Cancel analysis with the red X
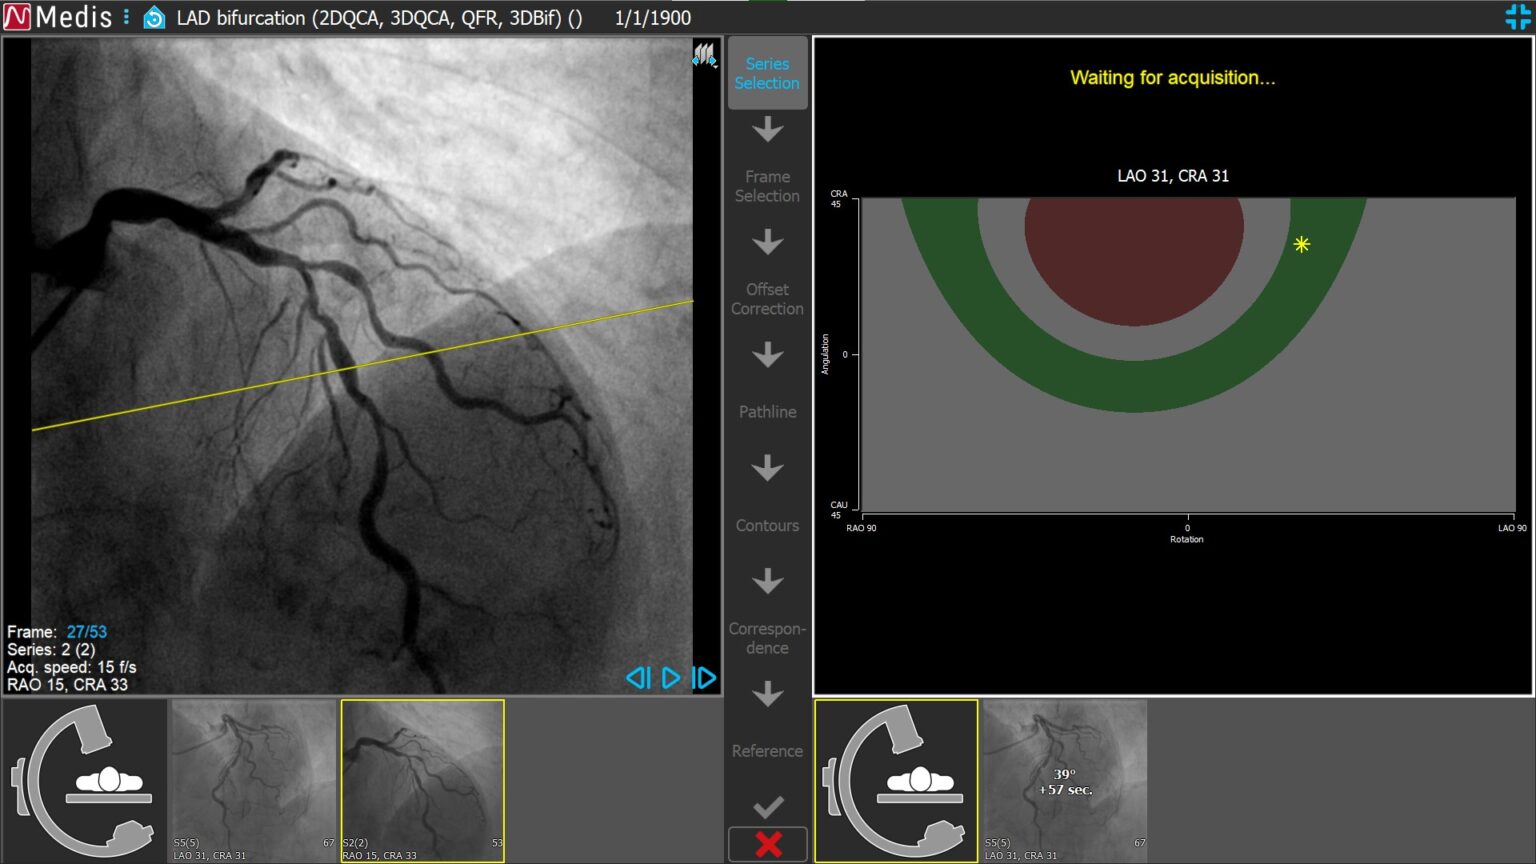The height and width of the screenshot is (864, 1536). tap(768, 844)
